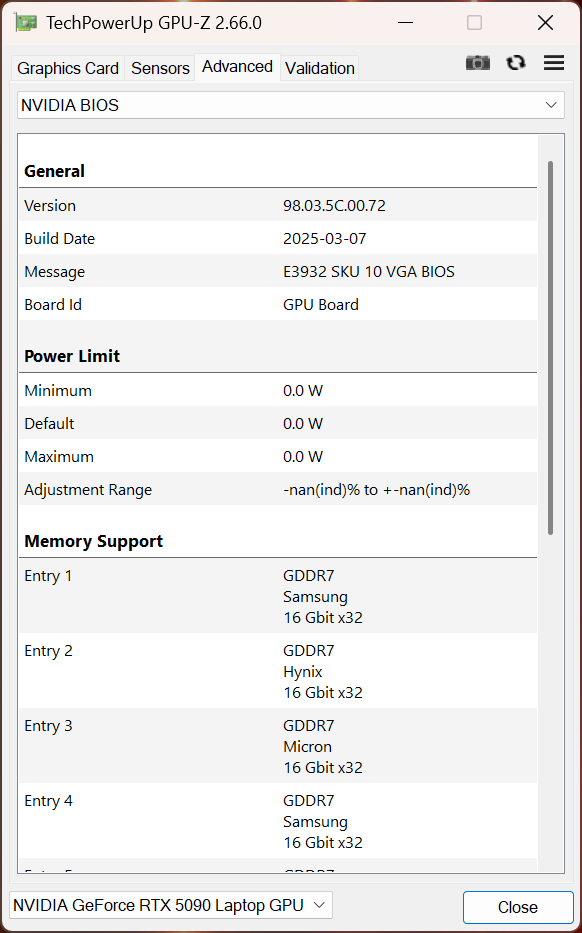Click the Close button
The image size is (582, 933).
click(518, 907)
